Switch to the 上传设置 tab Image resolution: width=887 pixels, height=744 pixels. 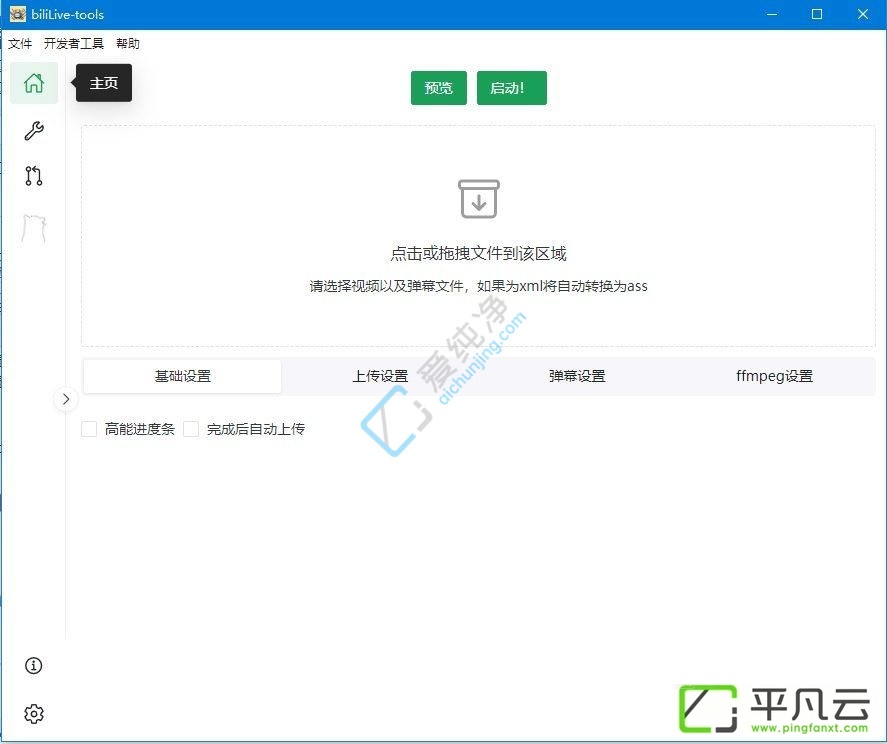click(x=380, y=376)
